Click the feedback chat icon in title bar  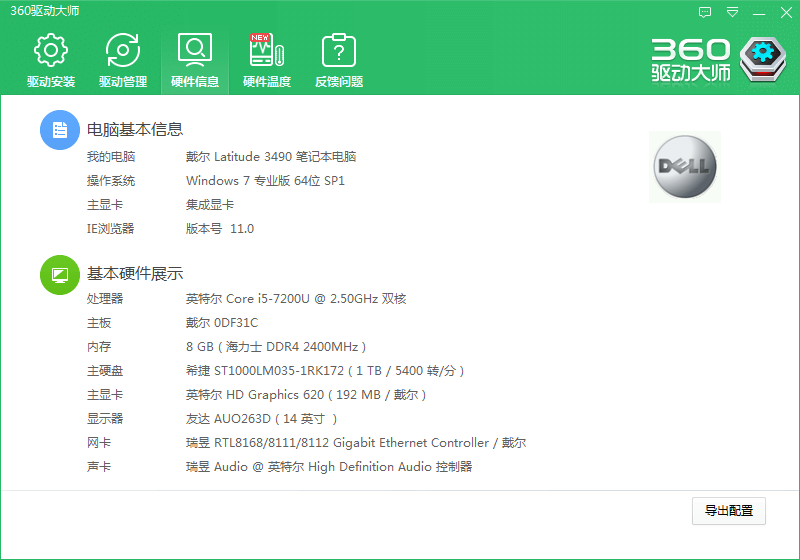tap(705, 12)
